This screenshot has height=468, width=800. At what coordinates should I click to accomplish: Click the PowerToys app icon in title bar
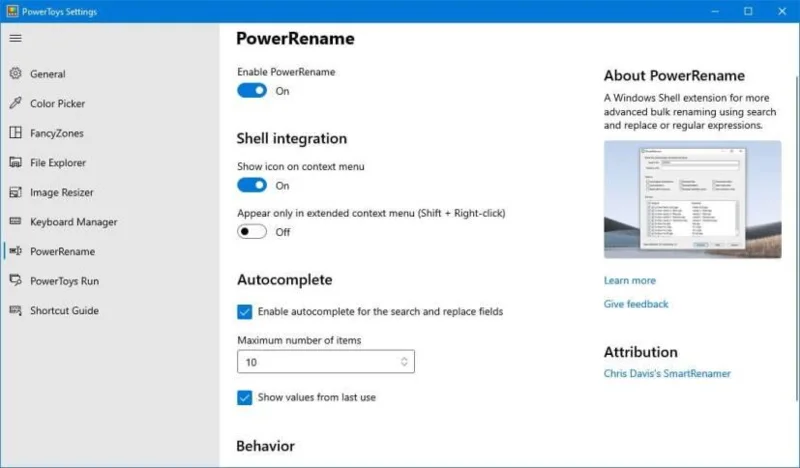point(12,11)
